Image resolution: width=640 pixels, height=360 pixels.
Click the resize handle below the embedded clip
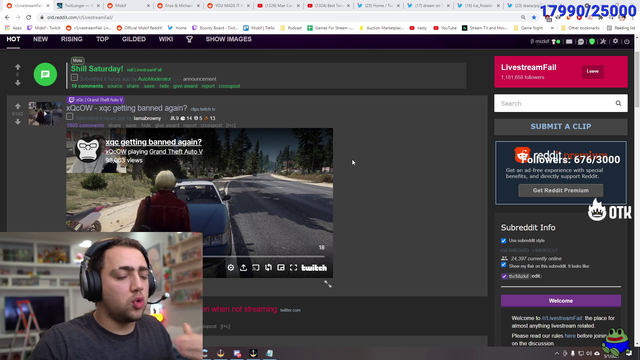pos(328,284)
